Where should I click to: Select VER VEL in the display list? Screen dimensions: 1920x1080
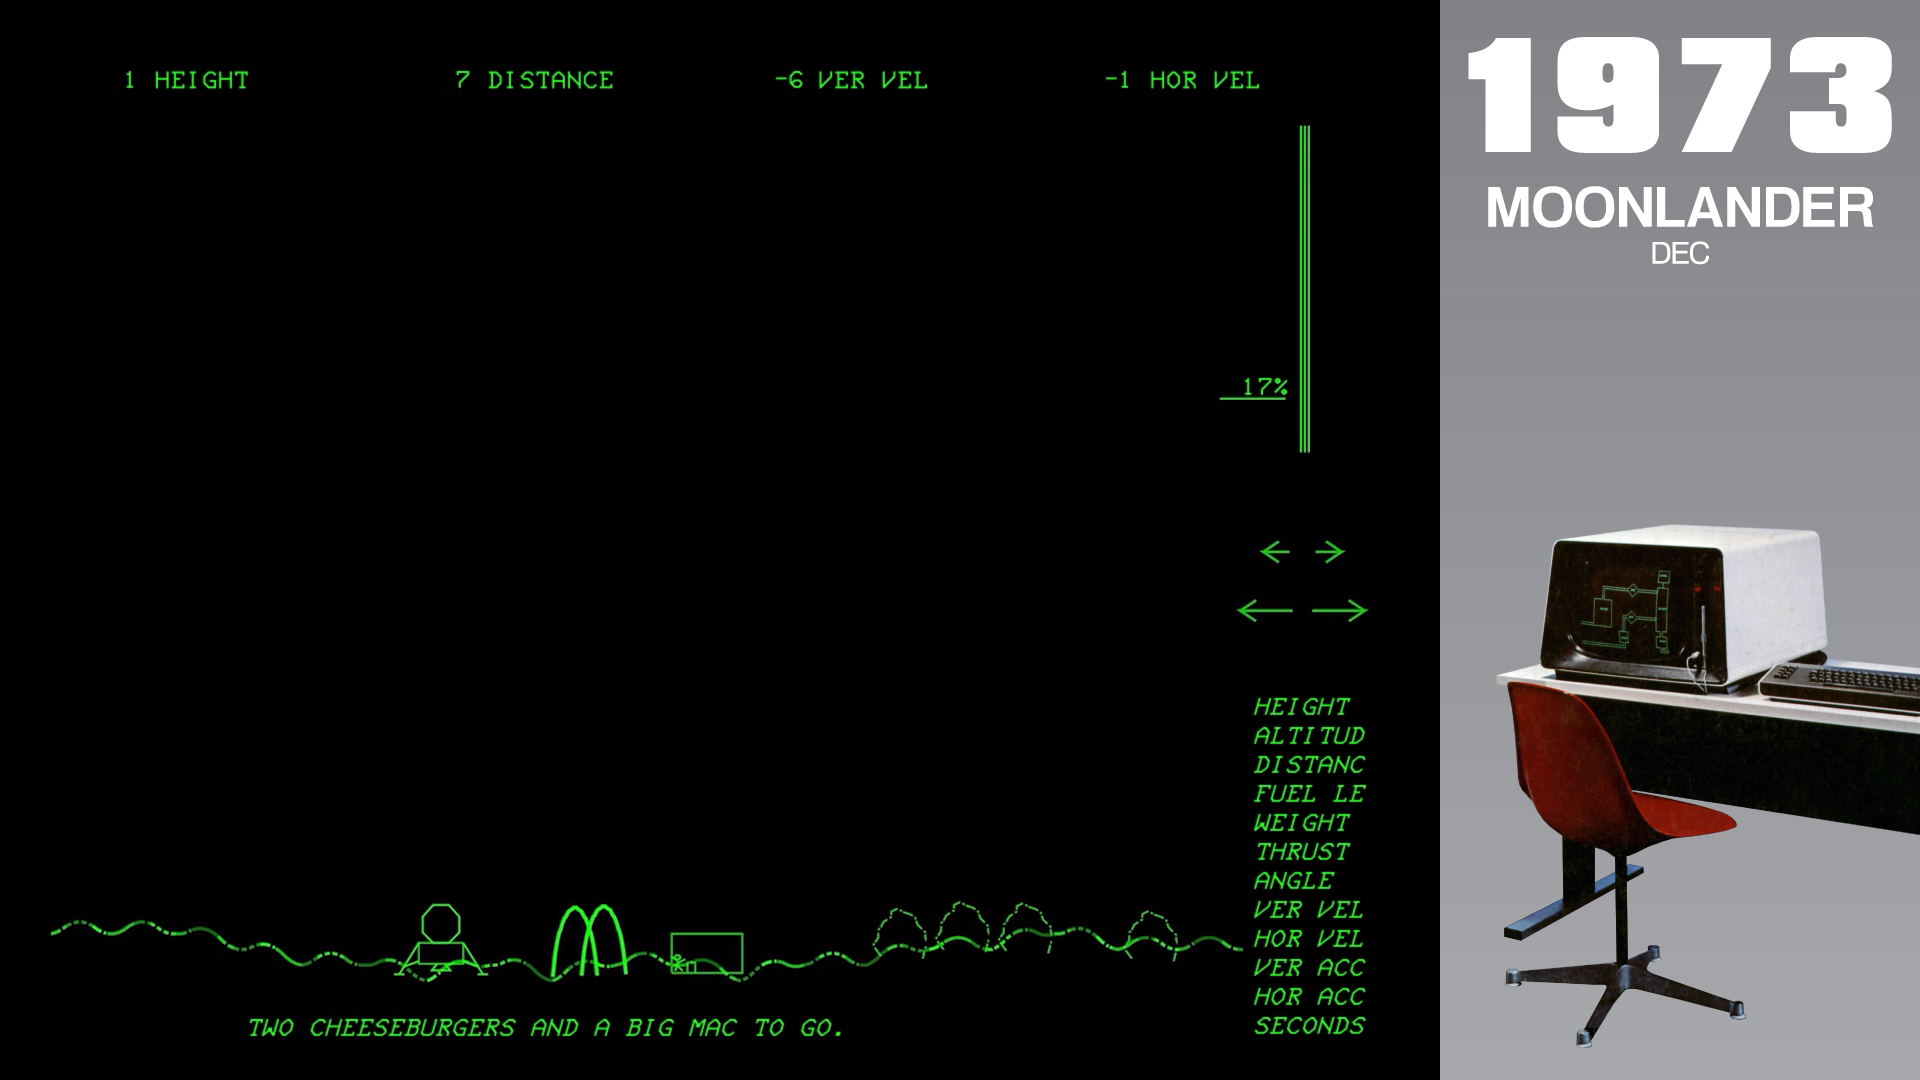pos(1309,910)
